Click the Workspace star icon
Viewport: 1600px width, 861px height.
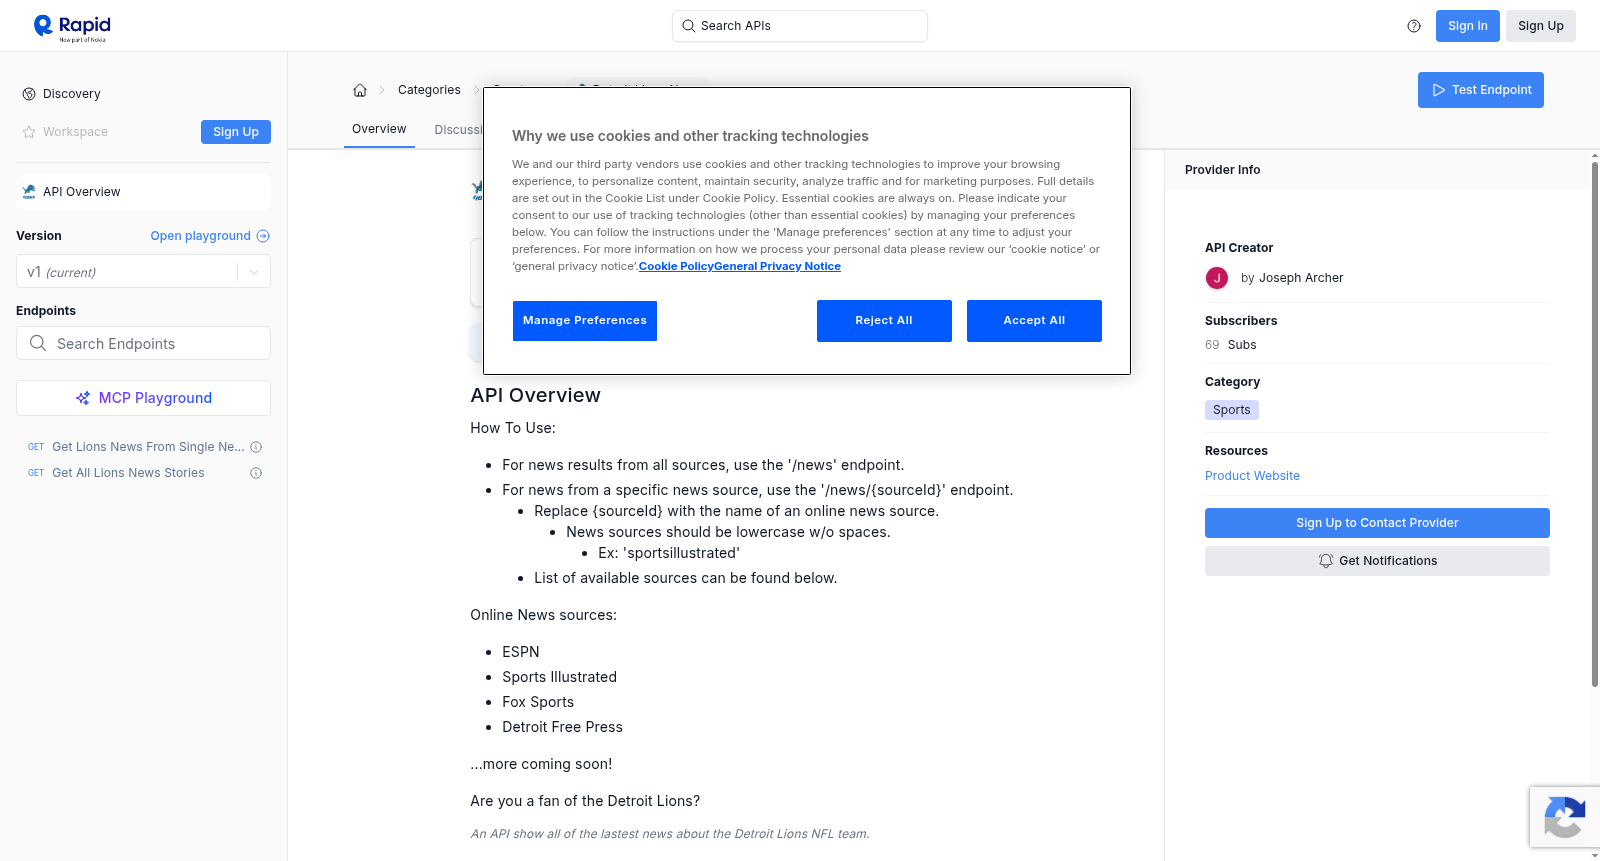pos(29,132)
